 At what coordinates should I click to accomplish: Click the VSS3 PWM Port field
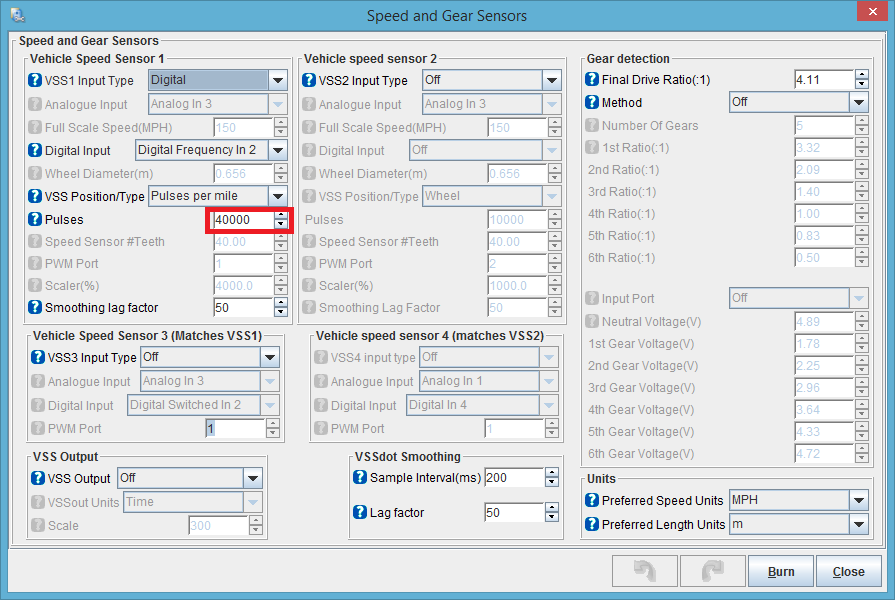(236, 428)
